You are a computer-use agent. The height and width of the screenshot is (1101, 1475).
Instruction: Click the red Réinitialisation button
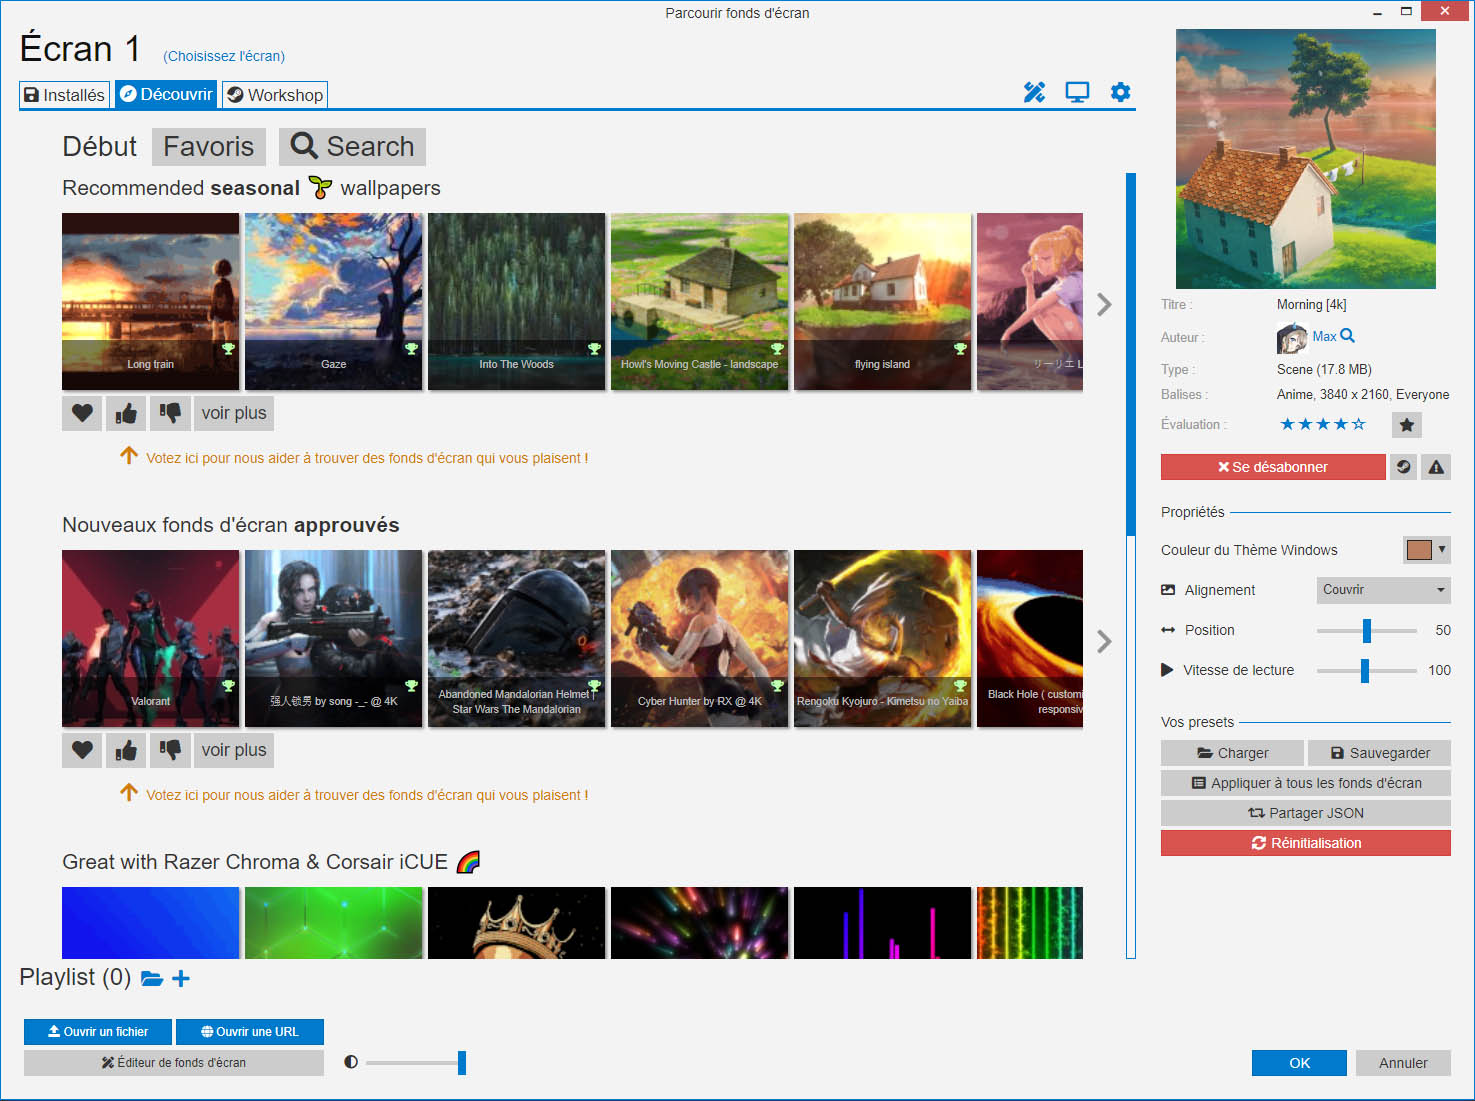click(1306, 843)
